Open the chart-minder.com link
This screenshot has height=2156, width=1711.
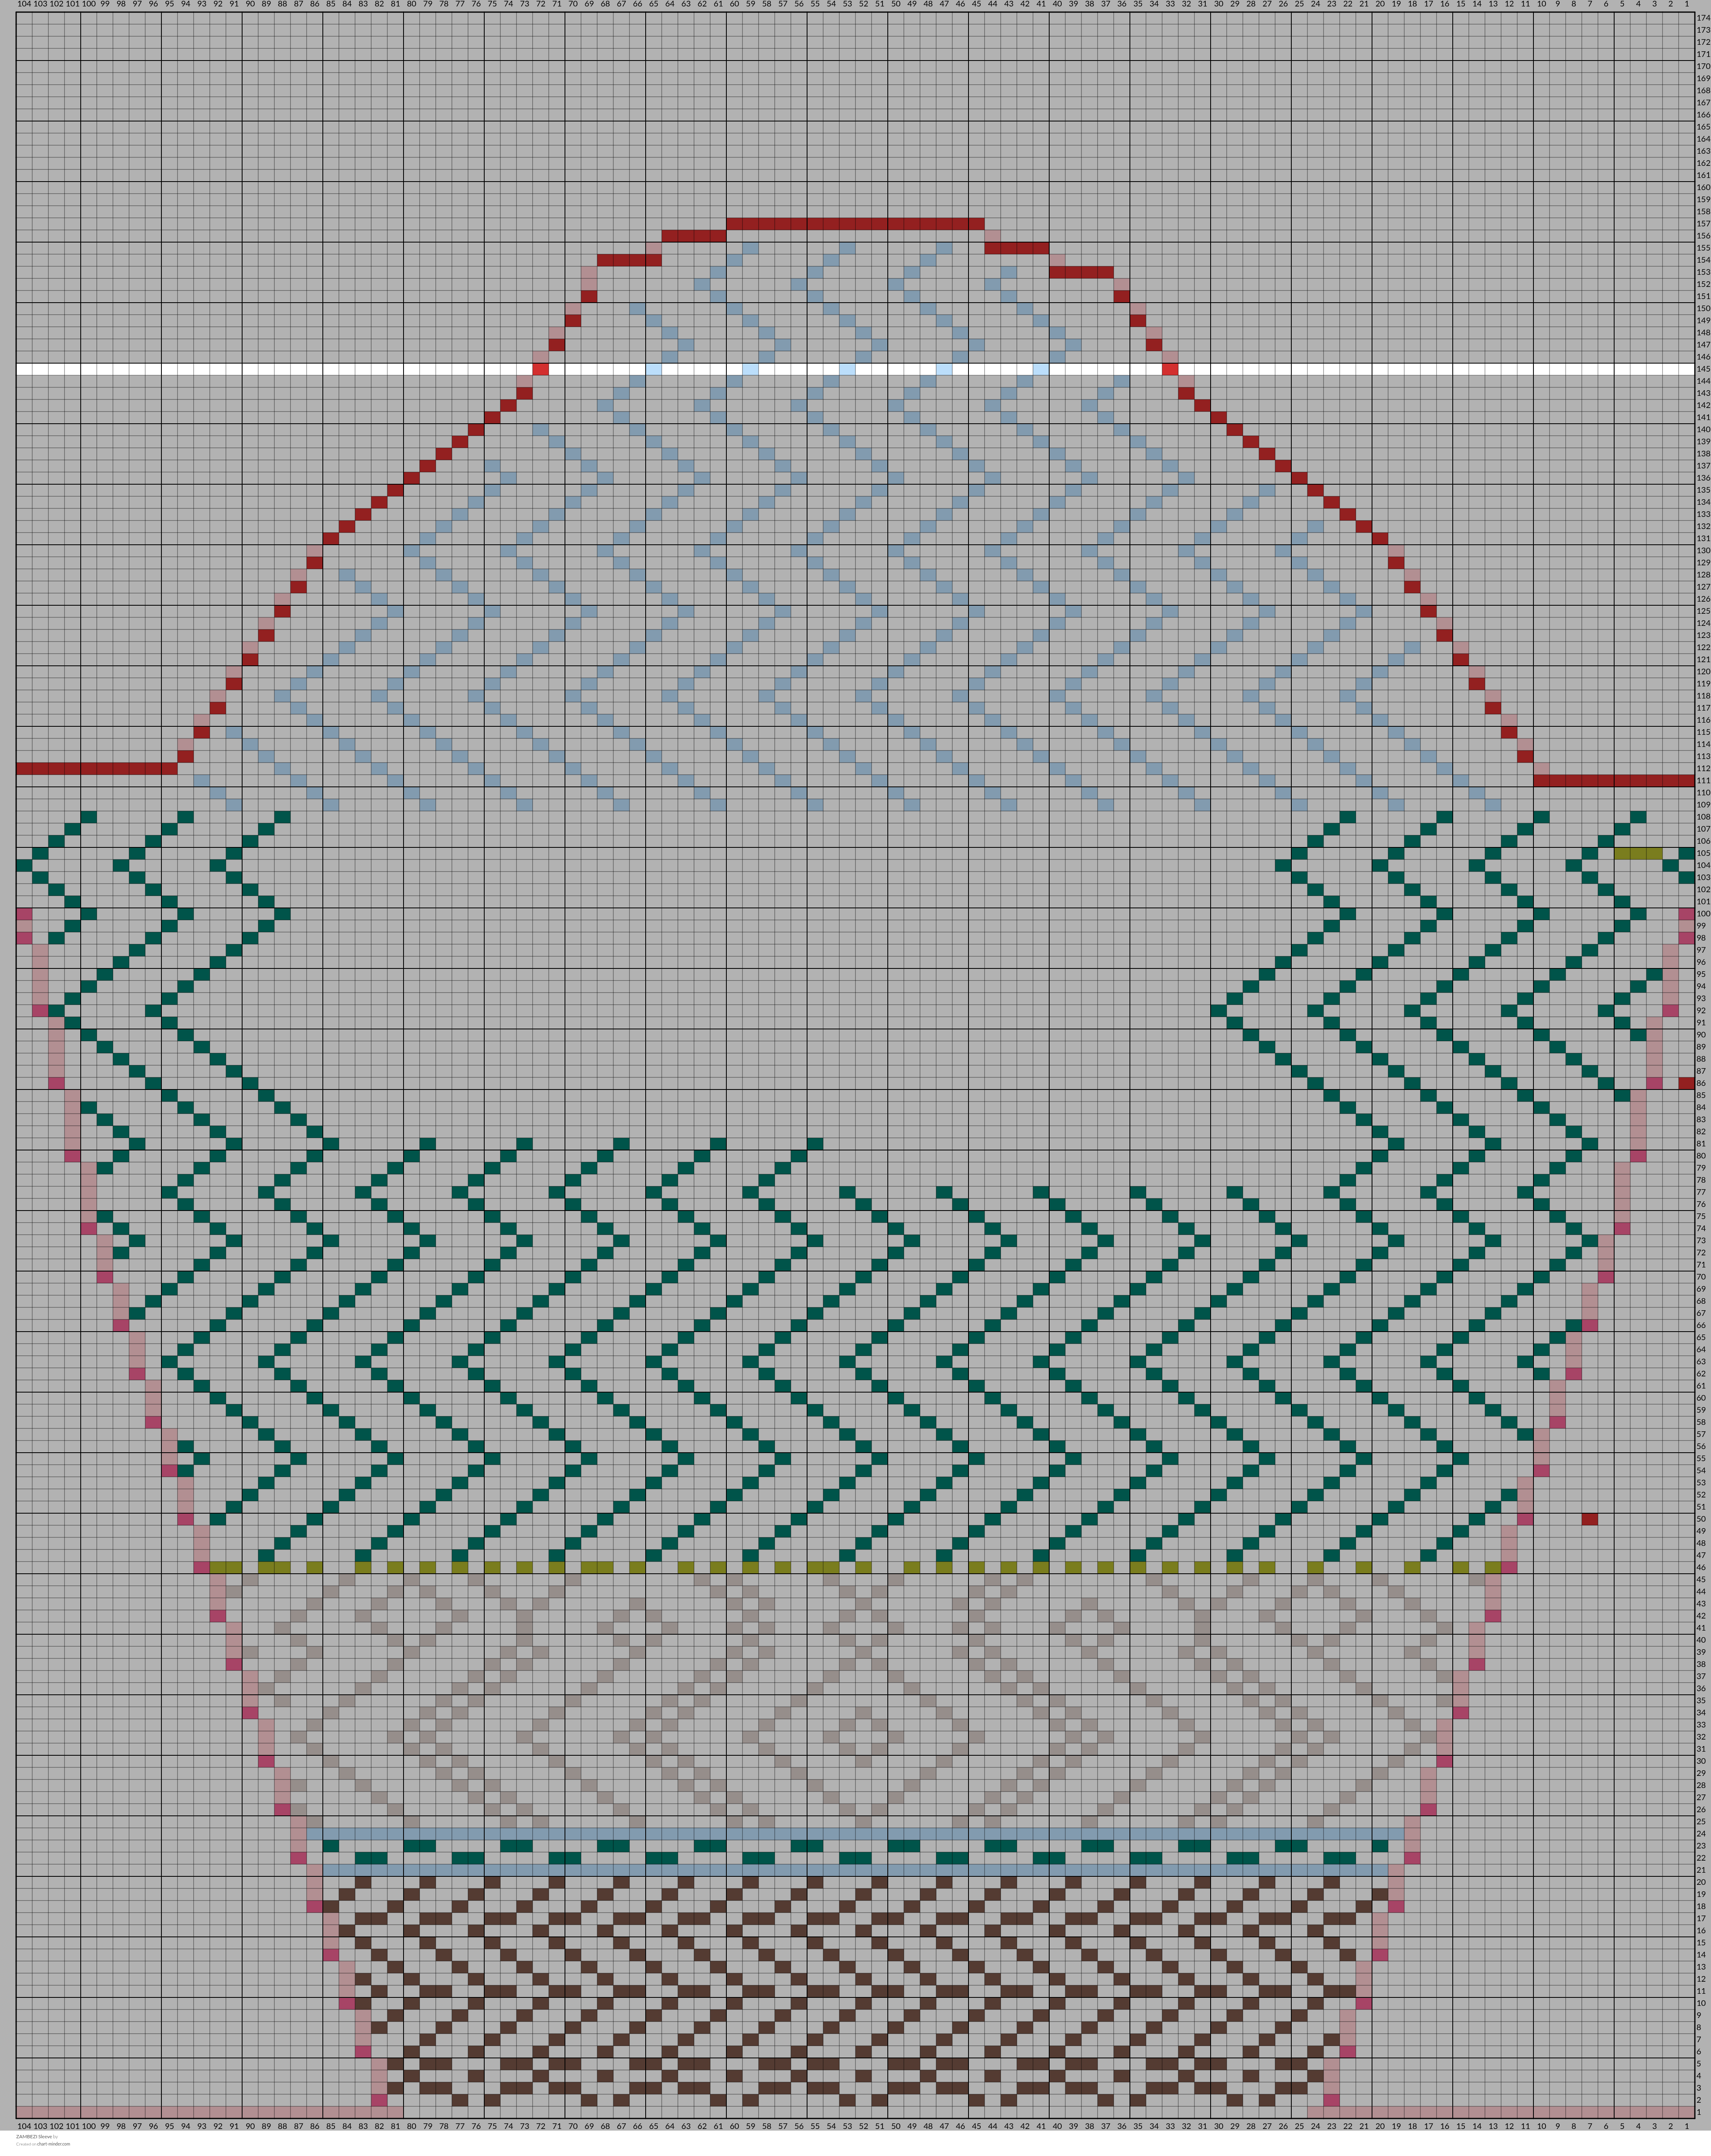(55, 2144)
